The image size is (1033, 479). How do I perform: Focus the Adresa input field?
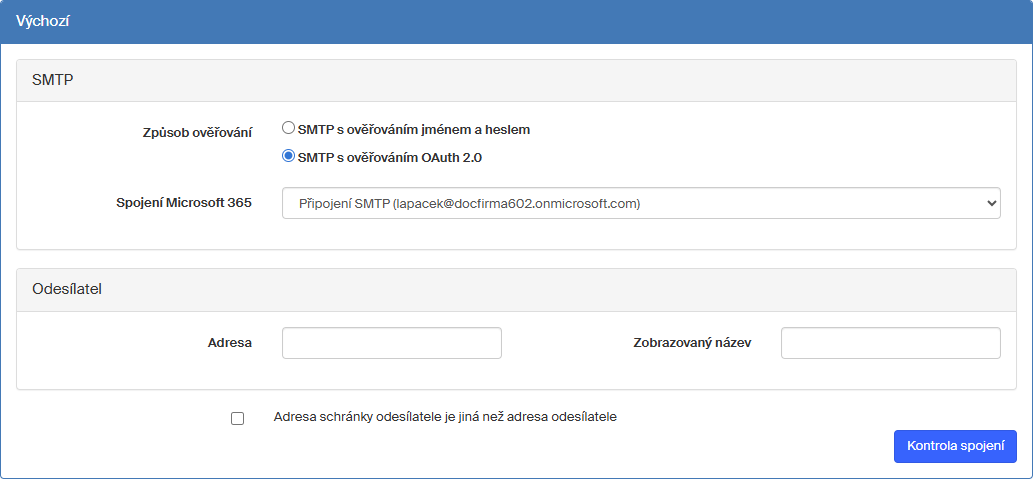(391, 343)
